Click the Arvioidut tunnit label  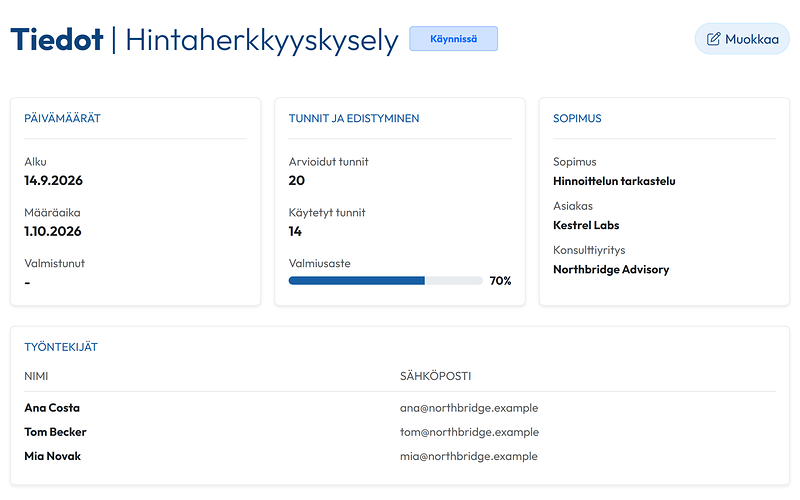[x=329, y=162]
